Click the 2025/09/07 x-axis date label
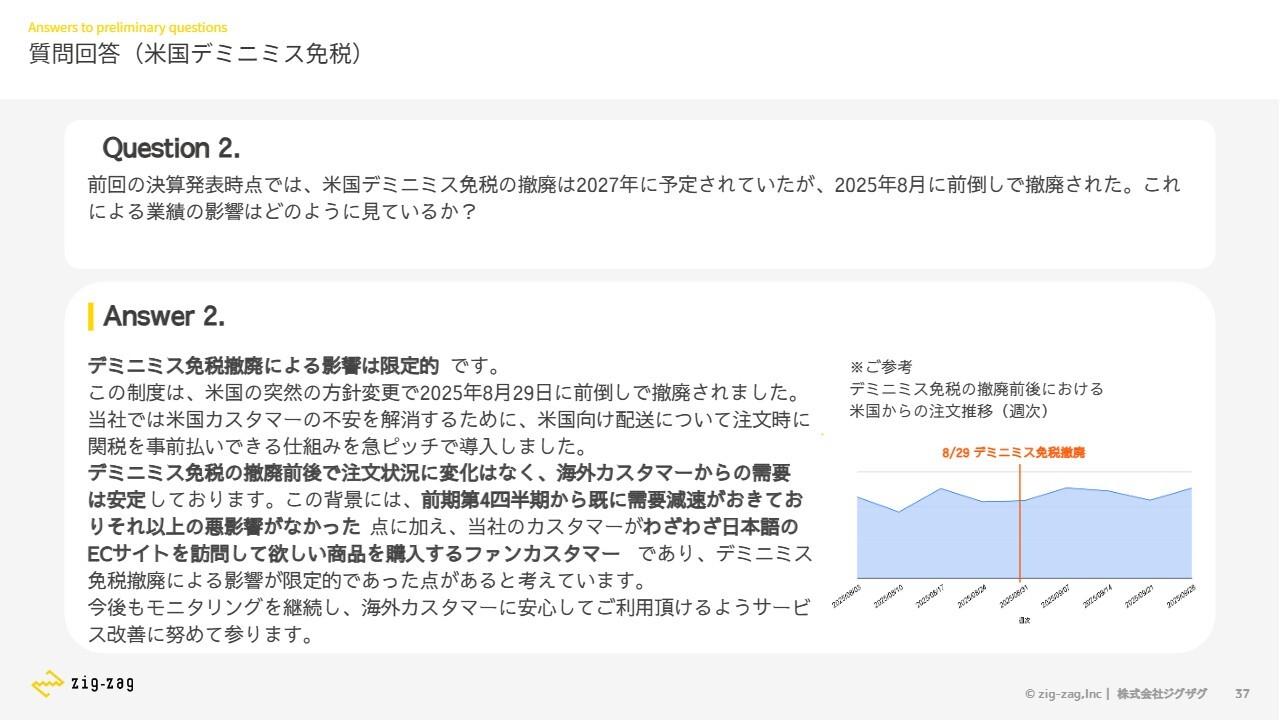 (1055, 597)
